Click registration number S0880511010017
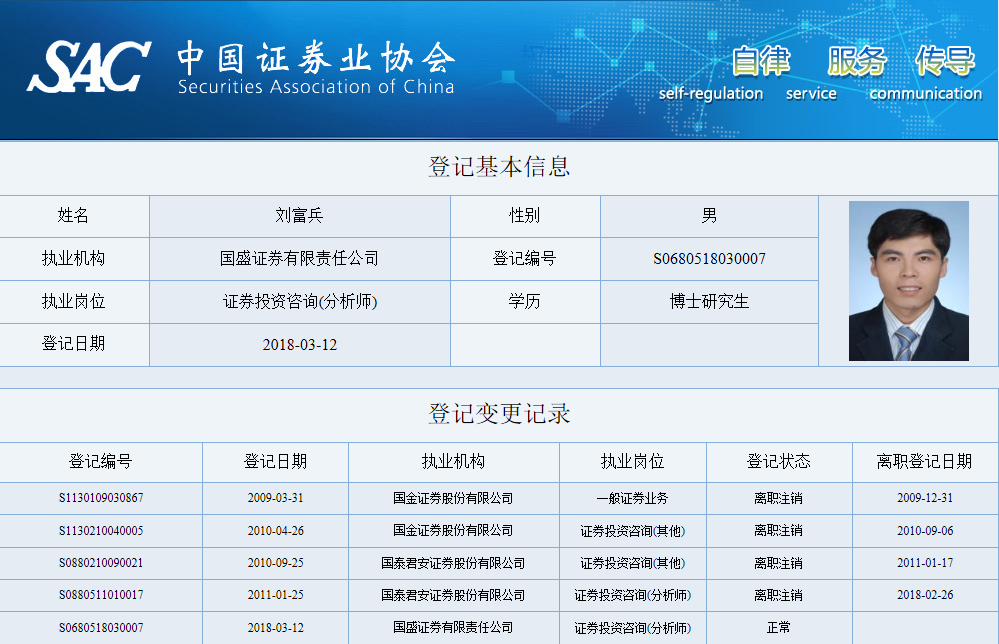This screenshot has height=644, width=999. pyautogui.click(x=101, y=595)
